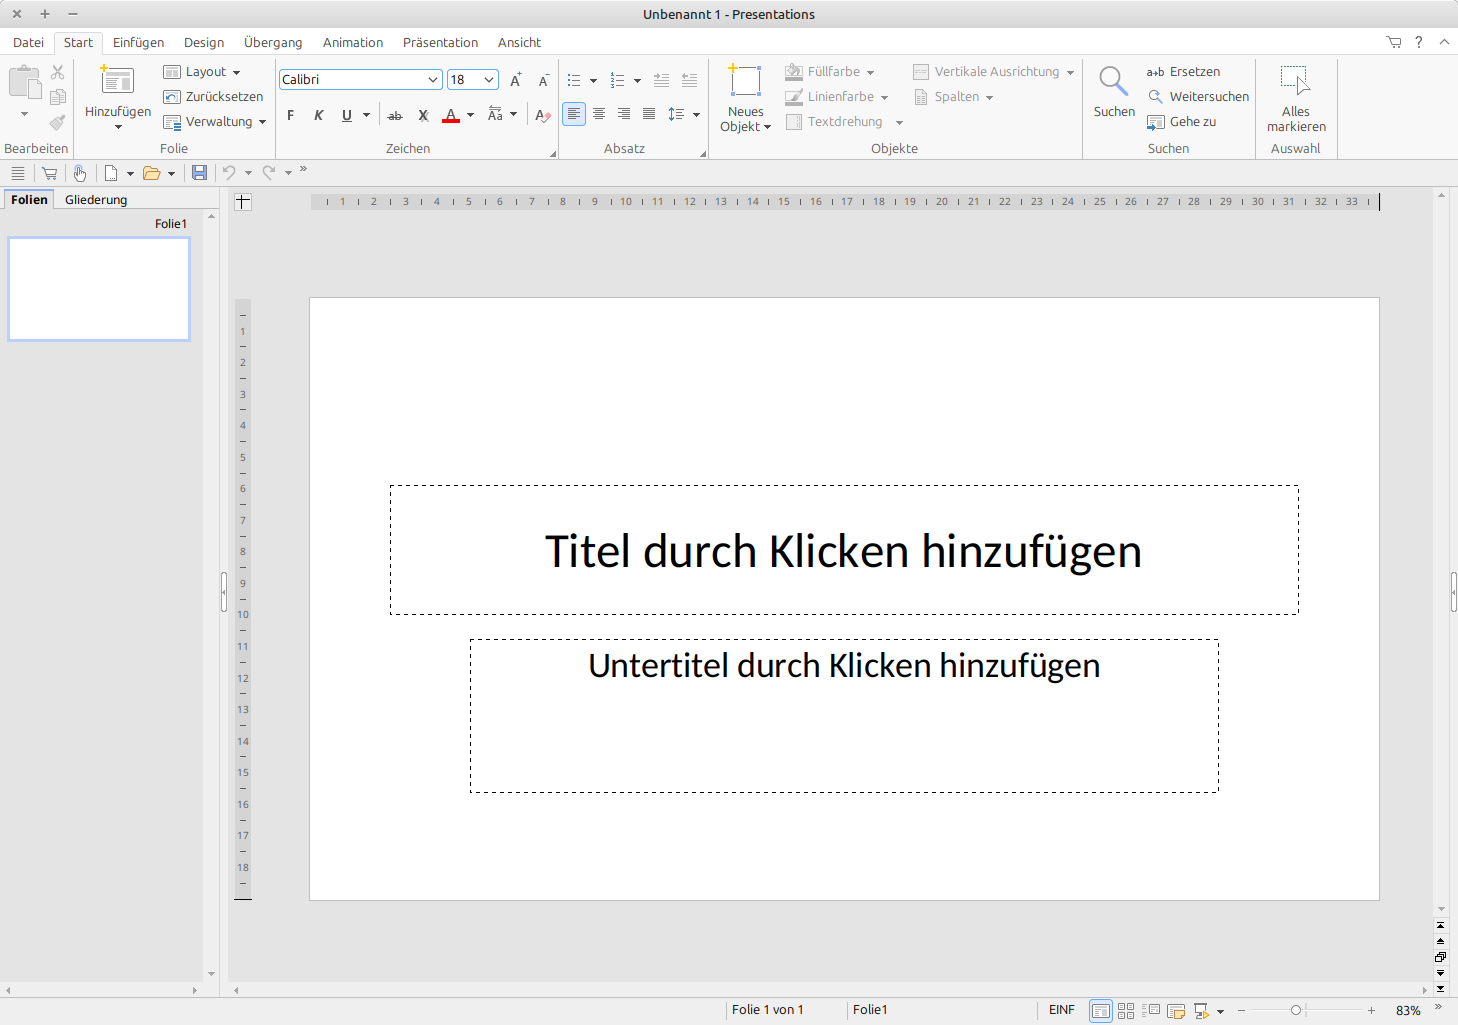1458x1025 pixels.
Task: Click the increase font size icon
Action: tap(515, 80)
